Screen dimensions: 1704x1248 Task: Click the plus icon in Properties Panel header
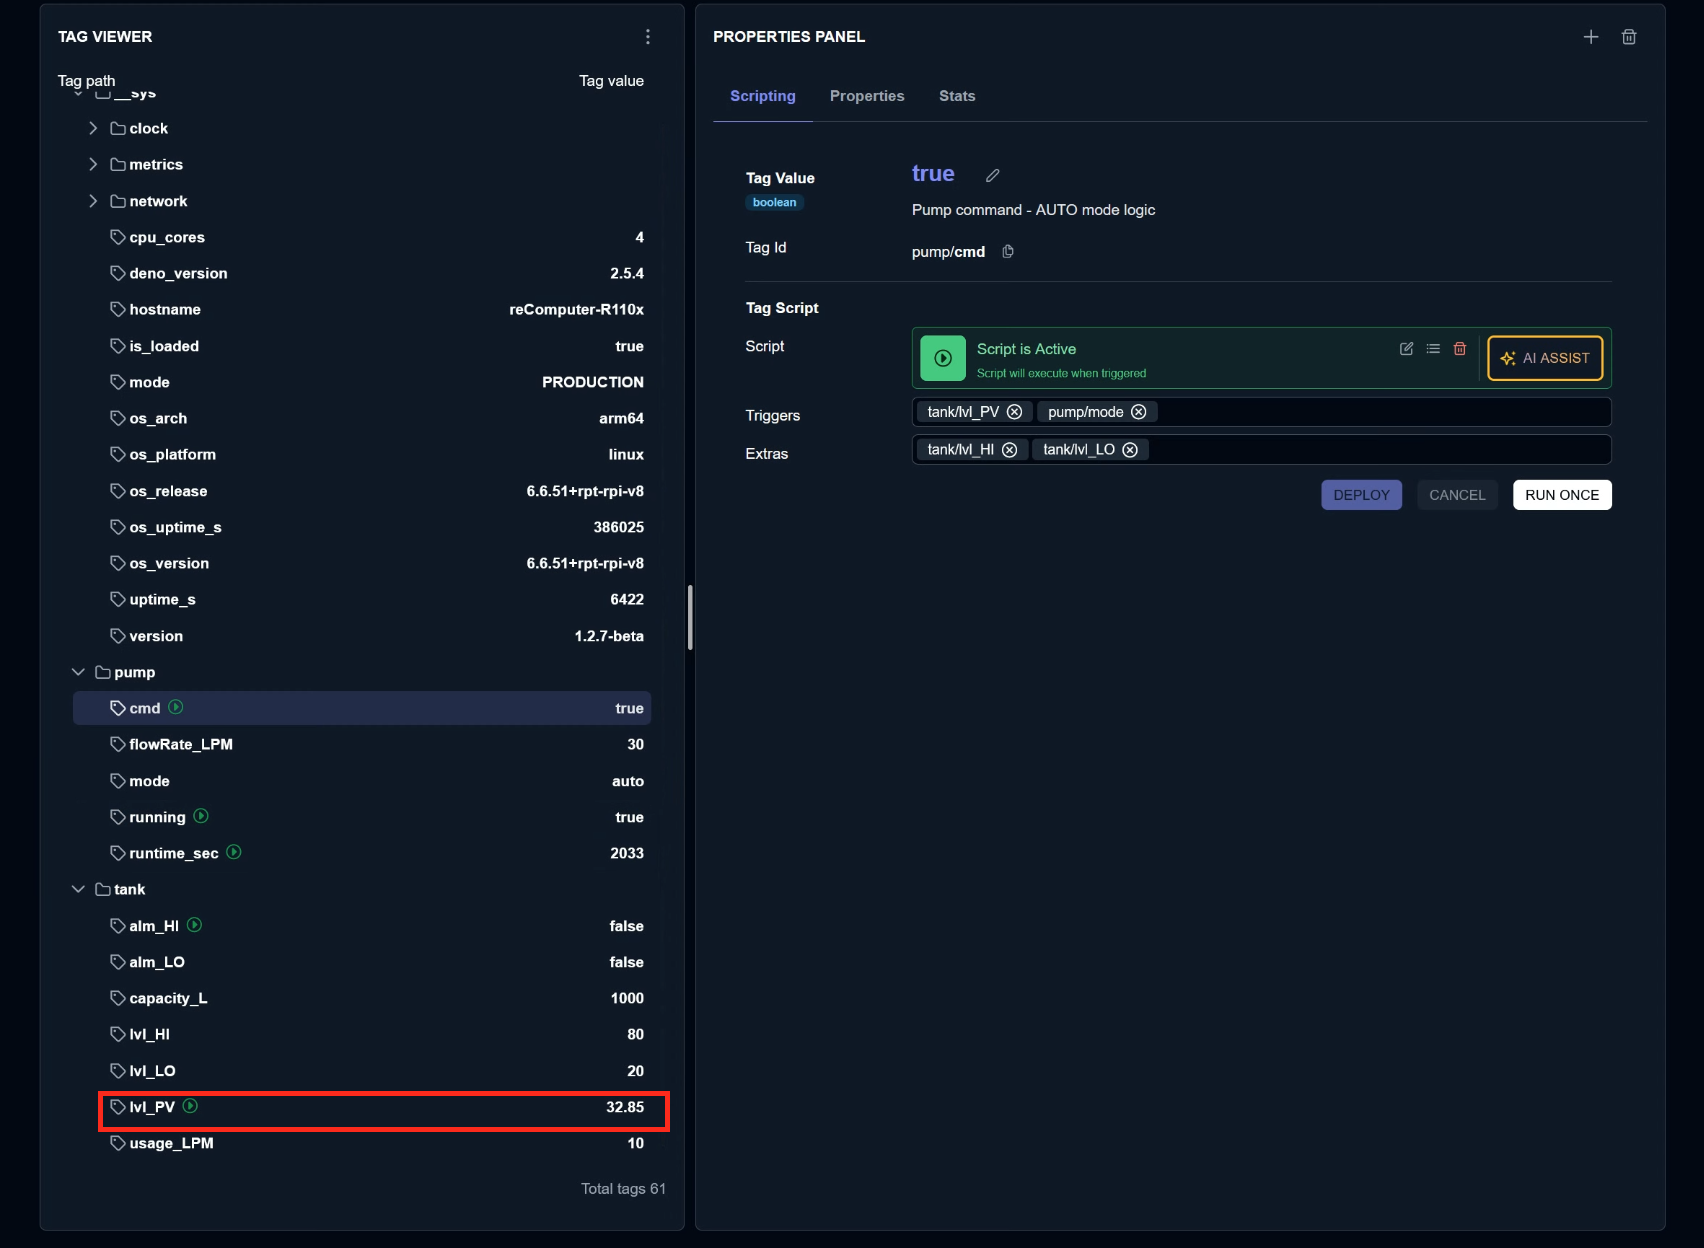1591,37
